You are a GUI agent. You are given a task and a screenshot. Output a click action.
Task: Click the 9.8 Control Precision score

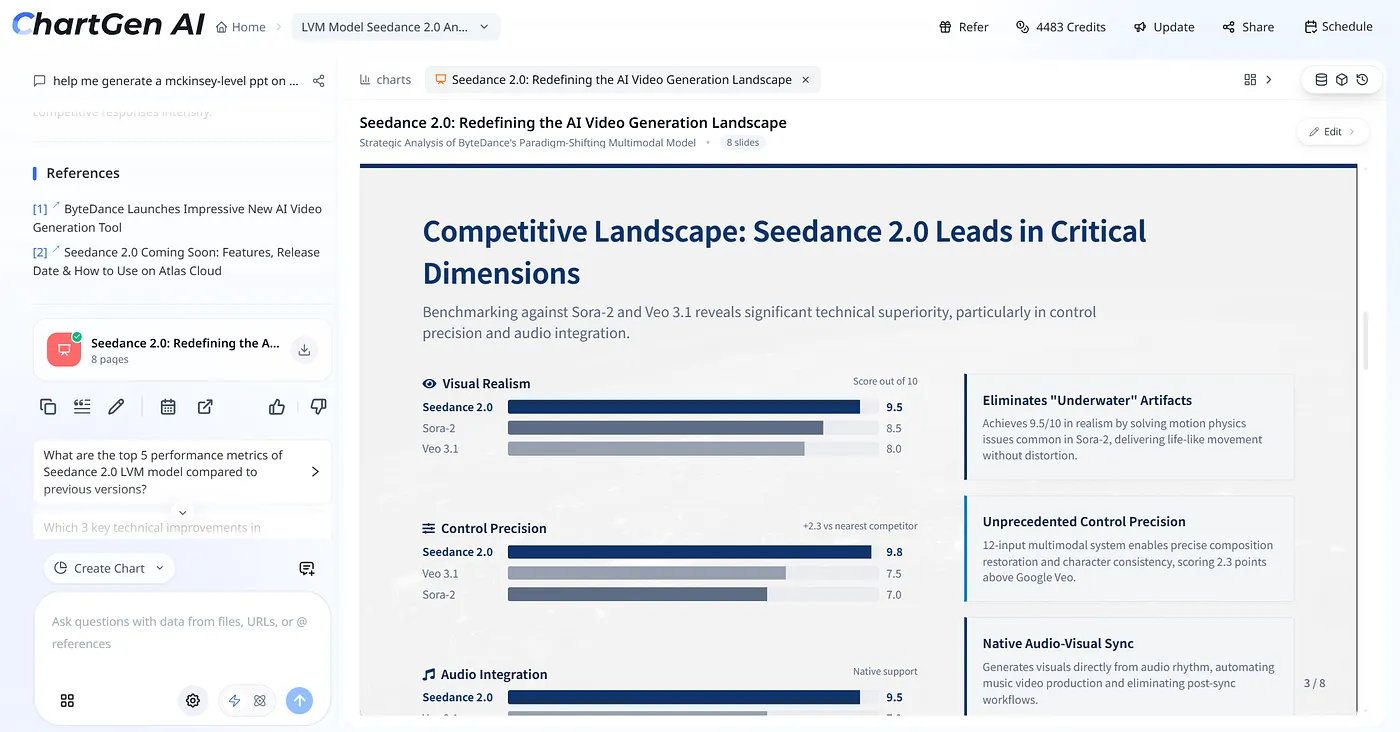[894, 552]
